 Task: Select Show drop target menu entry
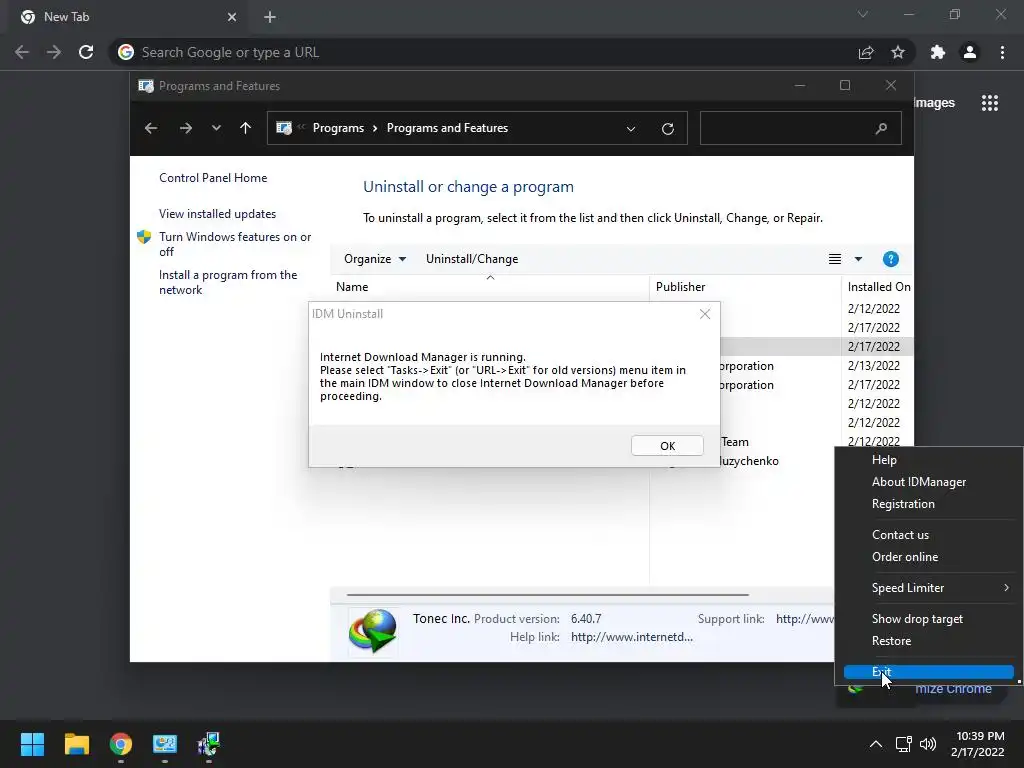[x=917, y=618]
